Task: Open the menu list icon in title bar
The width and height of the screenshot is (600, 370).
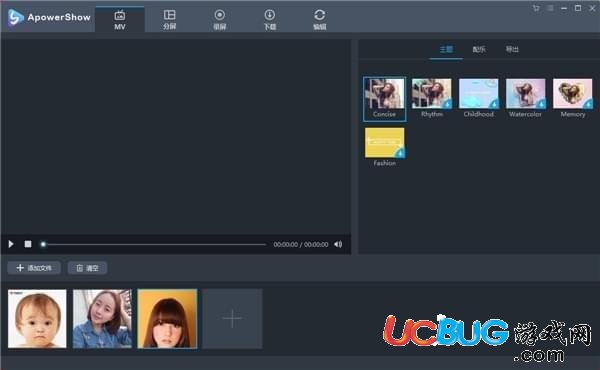Action: 550,8
